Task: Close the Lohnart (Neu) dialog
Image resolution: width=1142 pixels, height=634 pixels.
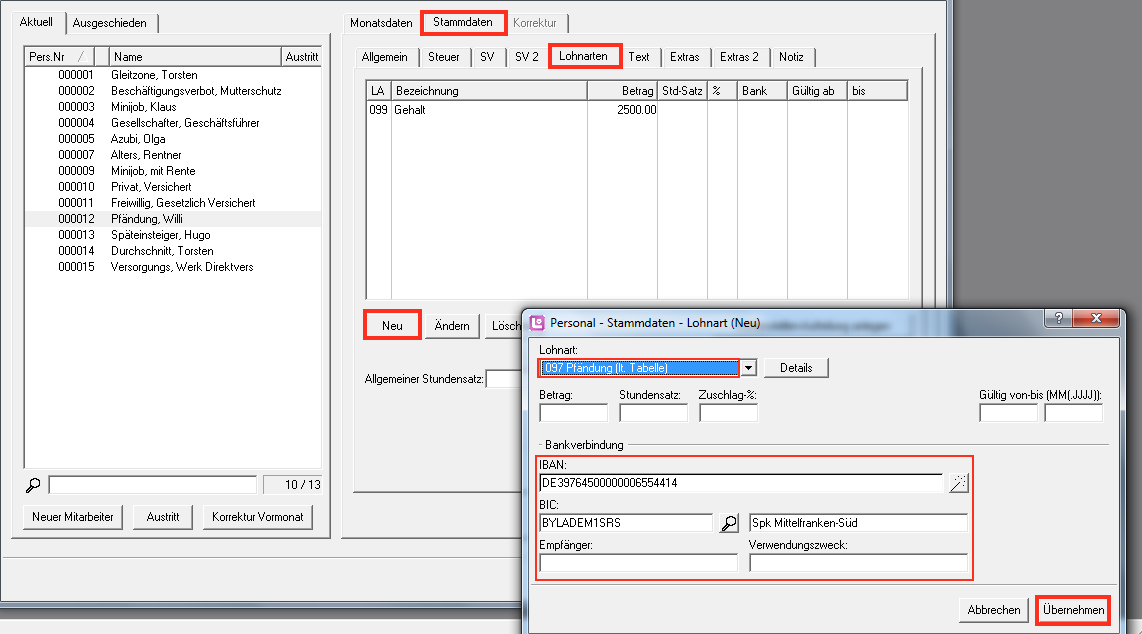Action: [x=1096, y=318]
